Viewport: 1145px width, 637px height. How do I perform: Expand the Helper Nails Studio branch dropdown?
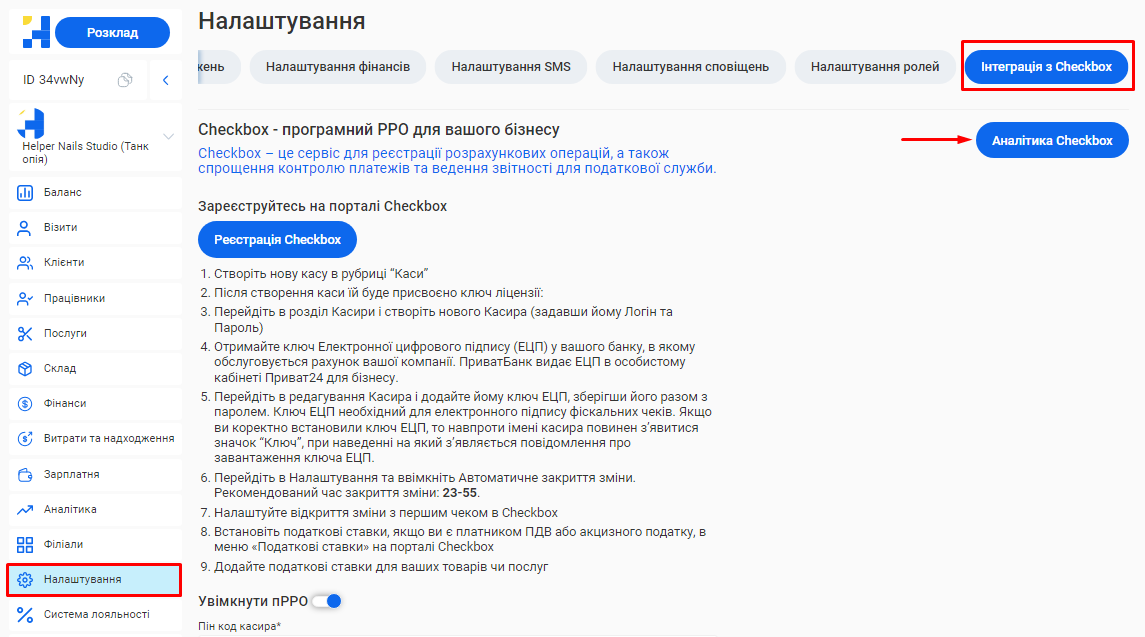pyautogui.click(x=168, y=136)
